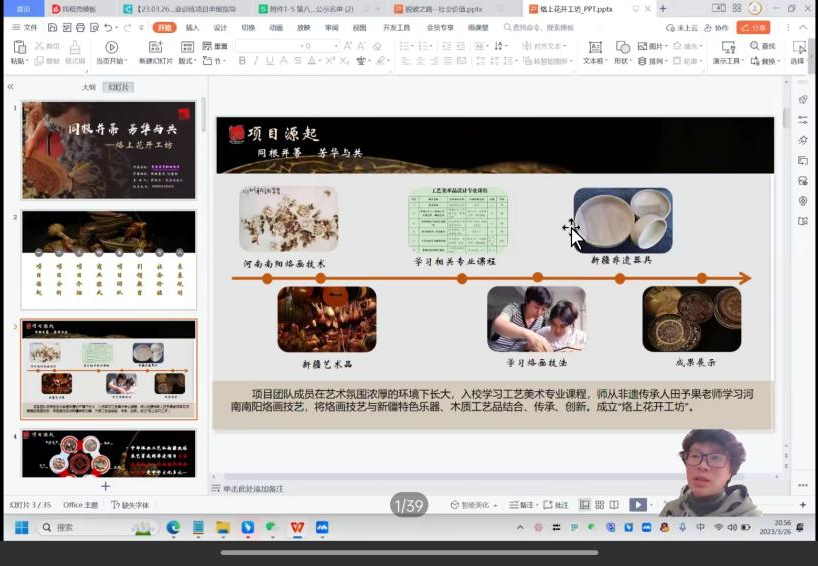Viewport: 818px width, 566px height.
Task: Click the Redo arrow icon
Action: pyautogui.click(x=127, y=28)
